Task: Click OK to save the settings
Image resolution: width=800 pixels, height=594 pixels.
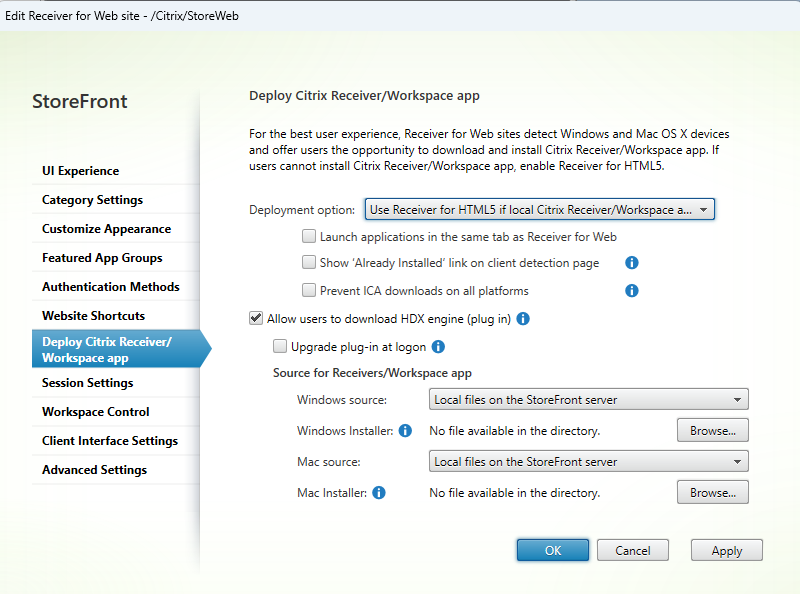Action: coord(553,550)
